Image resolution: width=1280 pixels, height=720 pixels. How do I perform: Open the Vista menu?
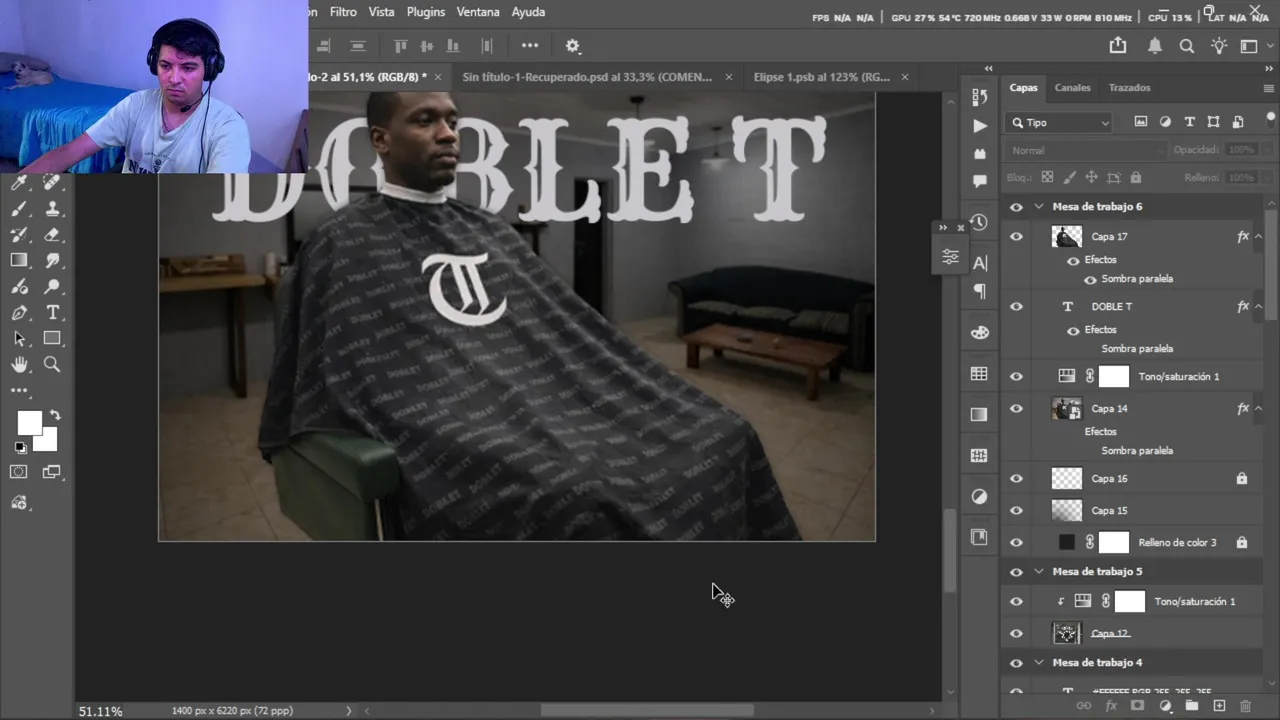click(381, 12)
